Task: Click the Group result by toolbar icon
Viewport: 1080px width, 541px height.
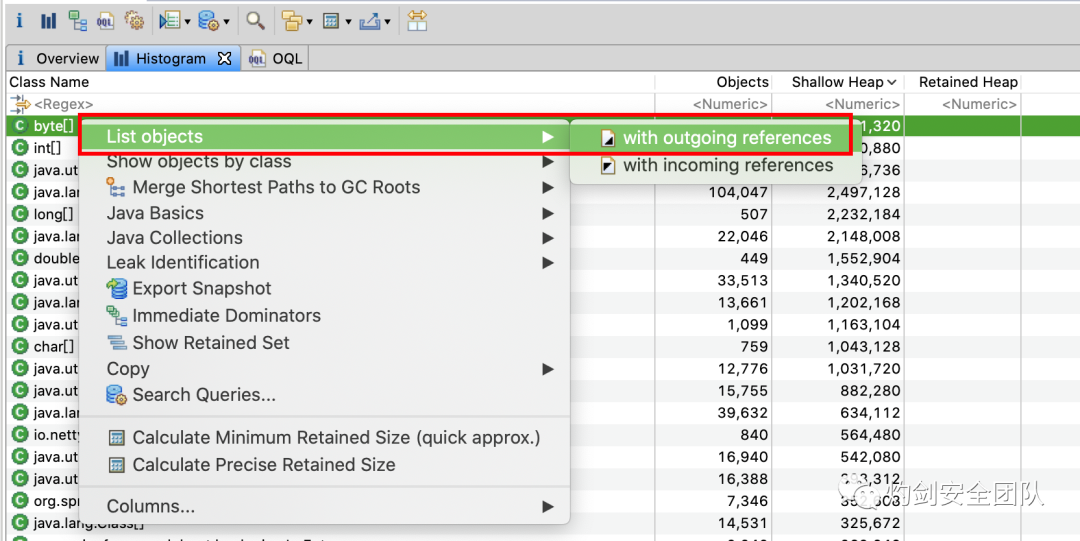Action: [293, 21]
